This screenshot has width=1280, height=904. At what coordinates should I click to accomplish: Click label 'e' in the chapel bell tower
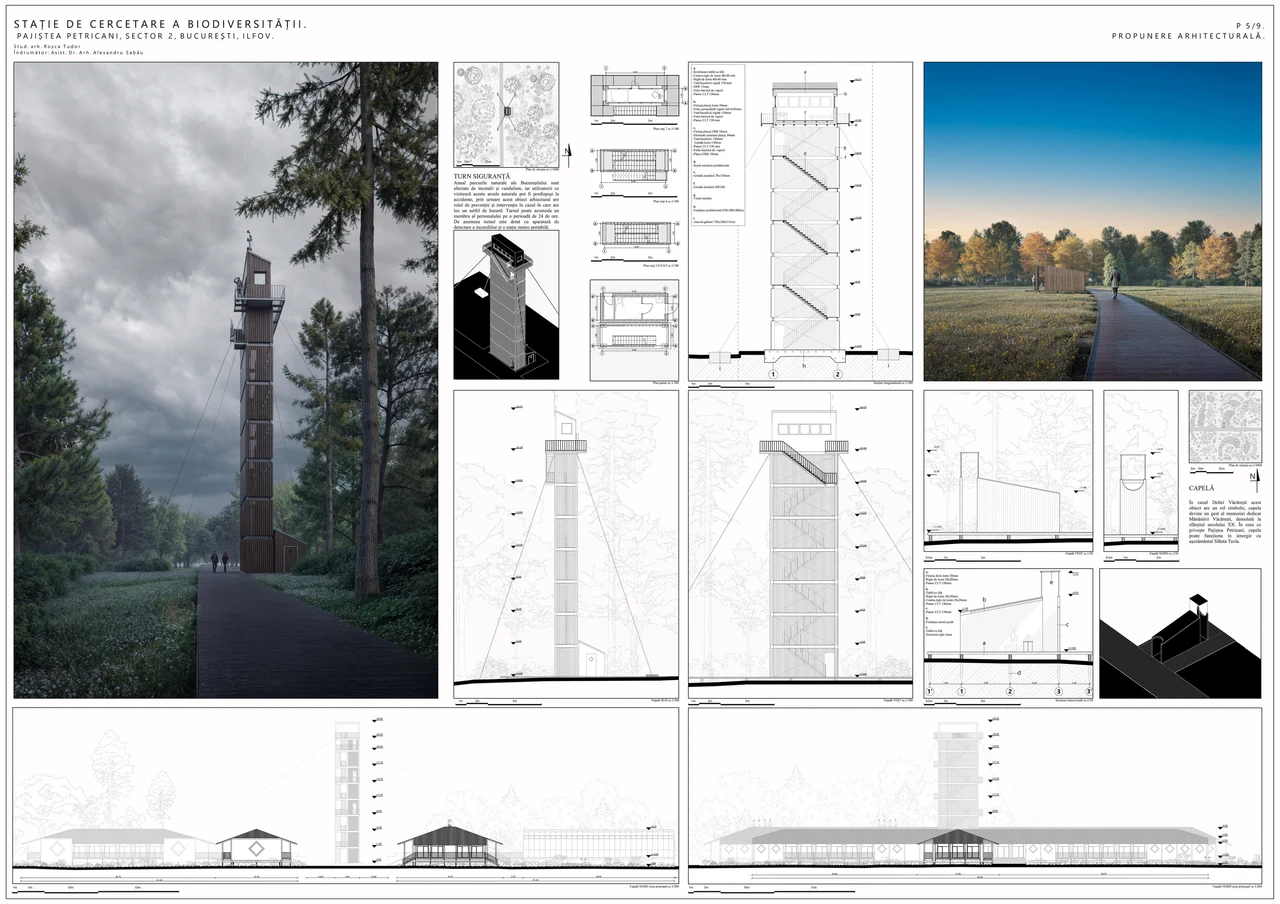point(1051,581)
